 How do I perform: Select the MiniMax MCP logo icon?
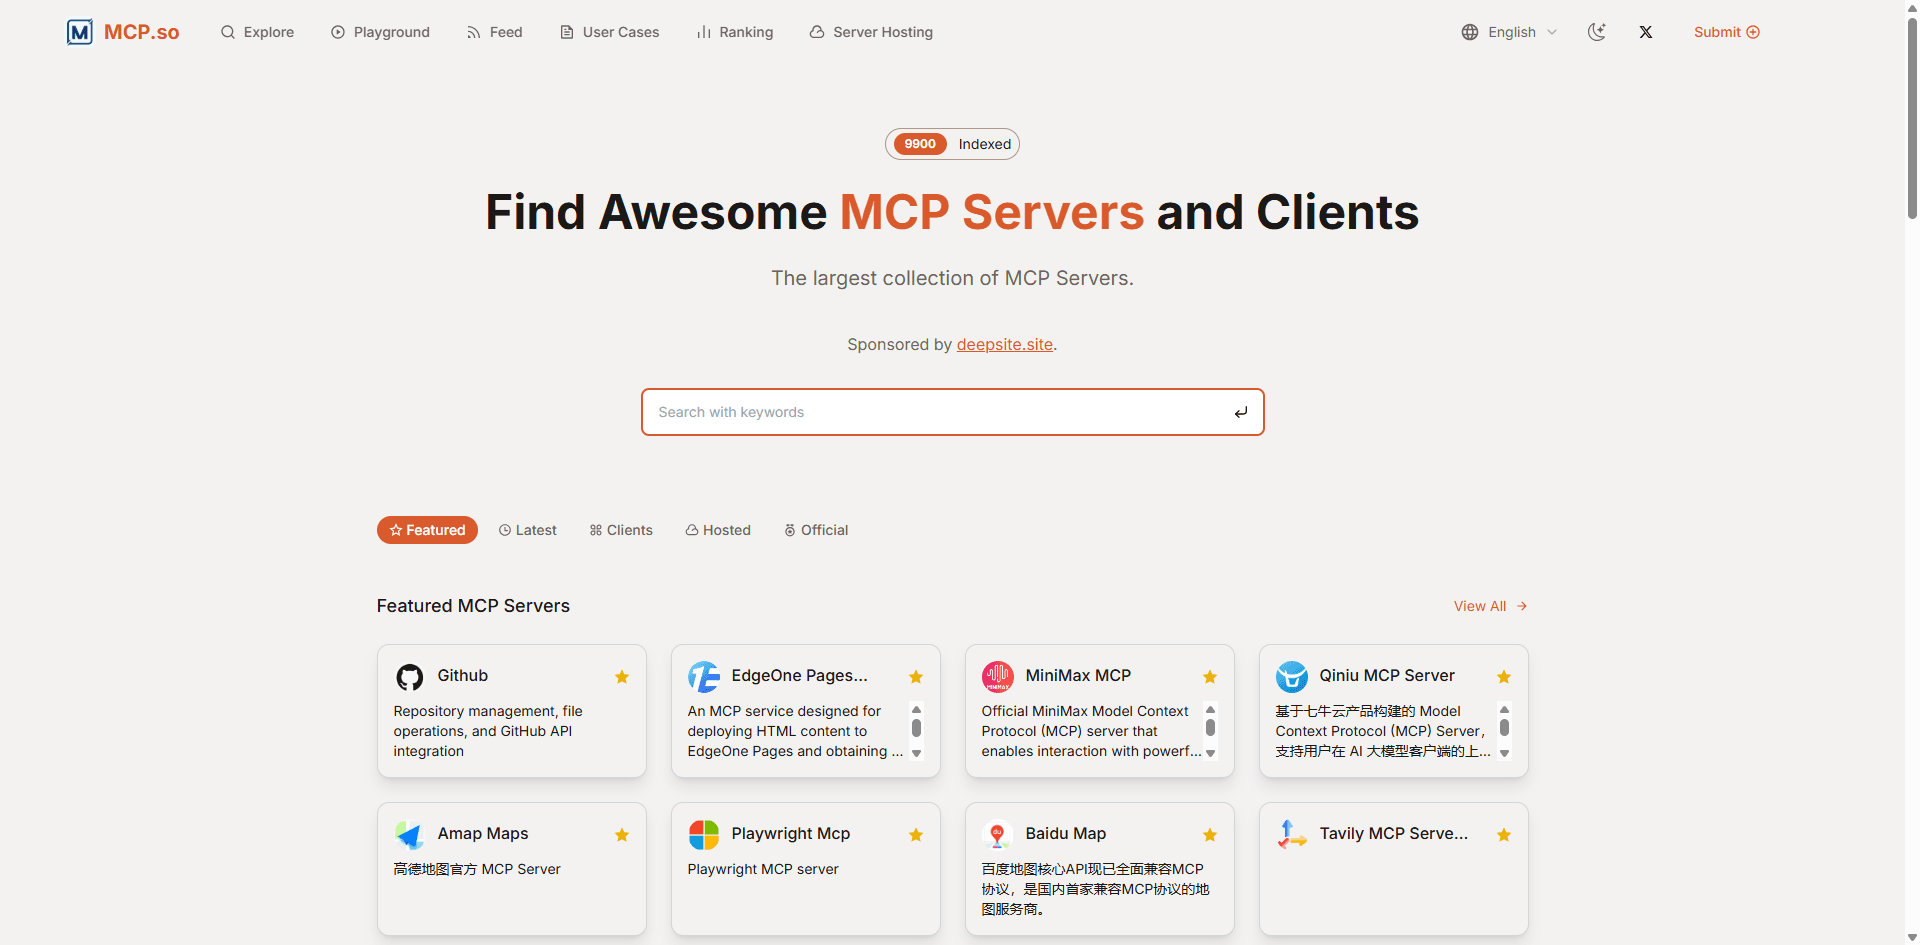point(997,676)
